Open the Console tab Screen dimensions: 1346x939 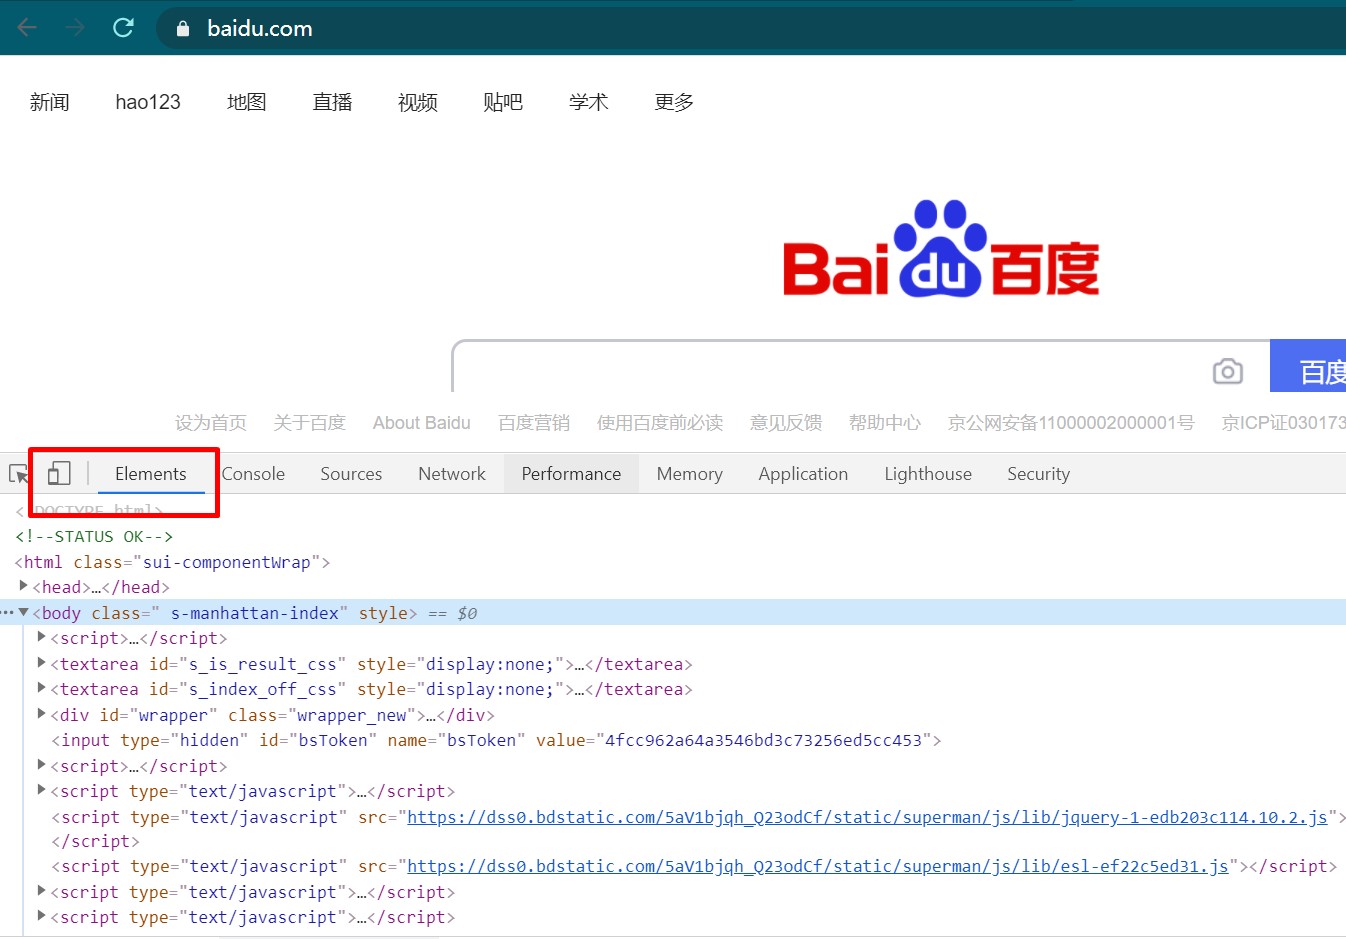point(253,474)
